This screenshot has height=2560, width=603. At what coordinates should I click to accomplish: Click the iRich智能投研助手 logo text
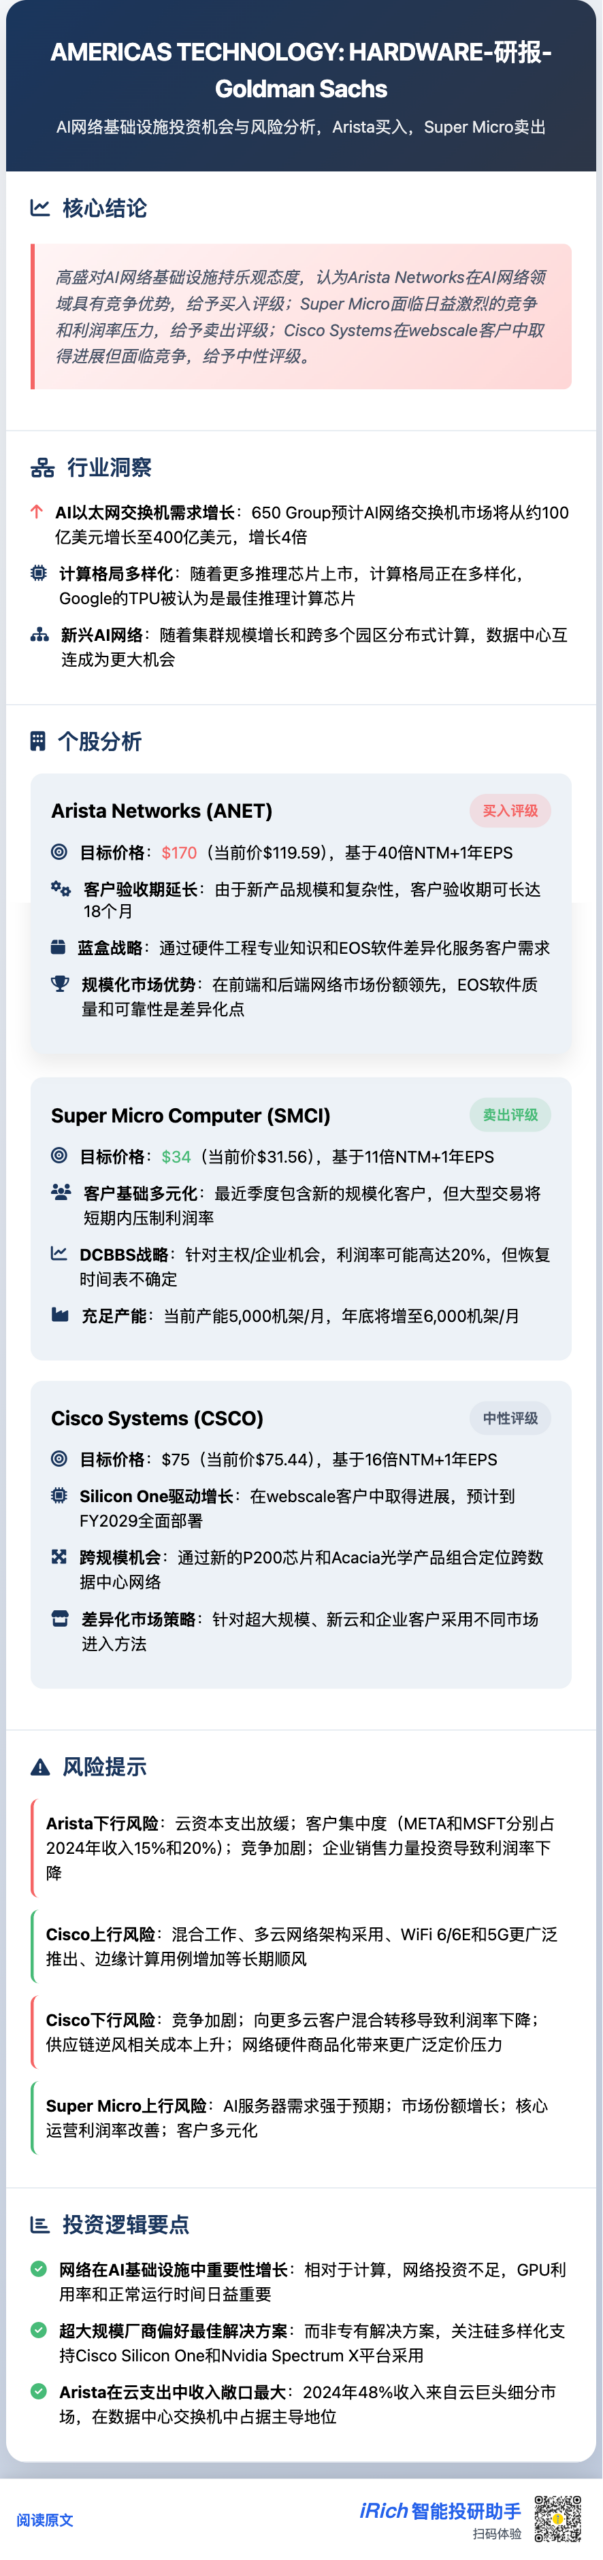point(440,2511)
